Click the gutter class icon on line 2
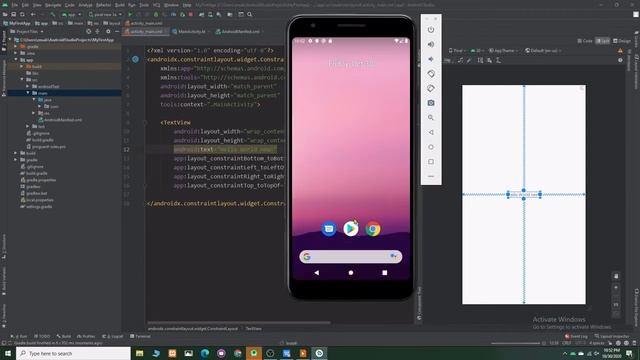 136,60
